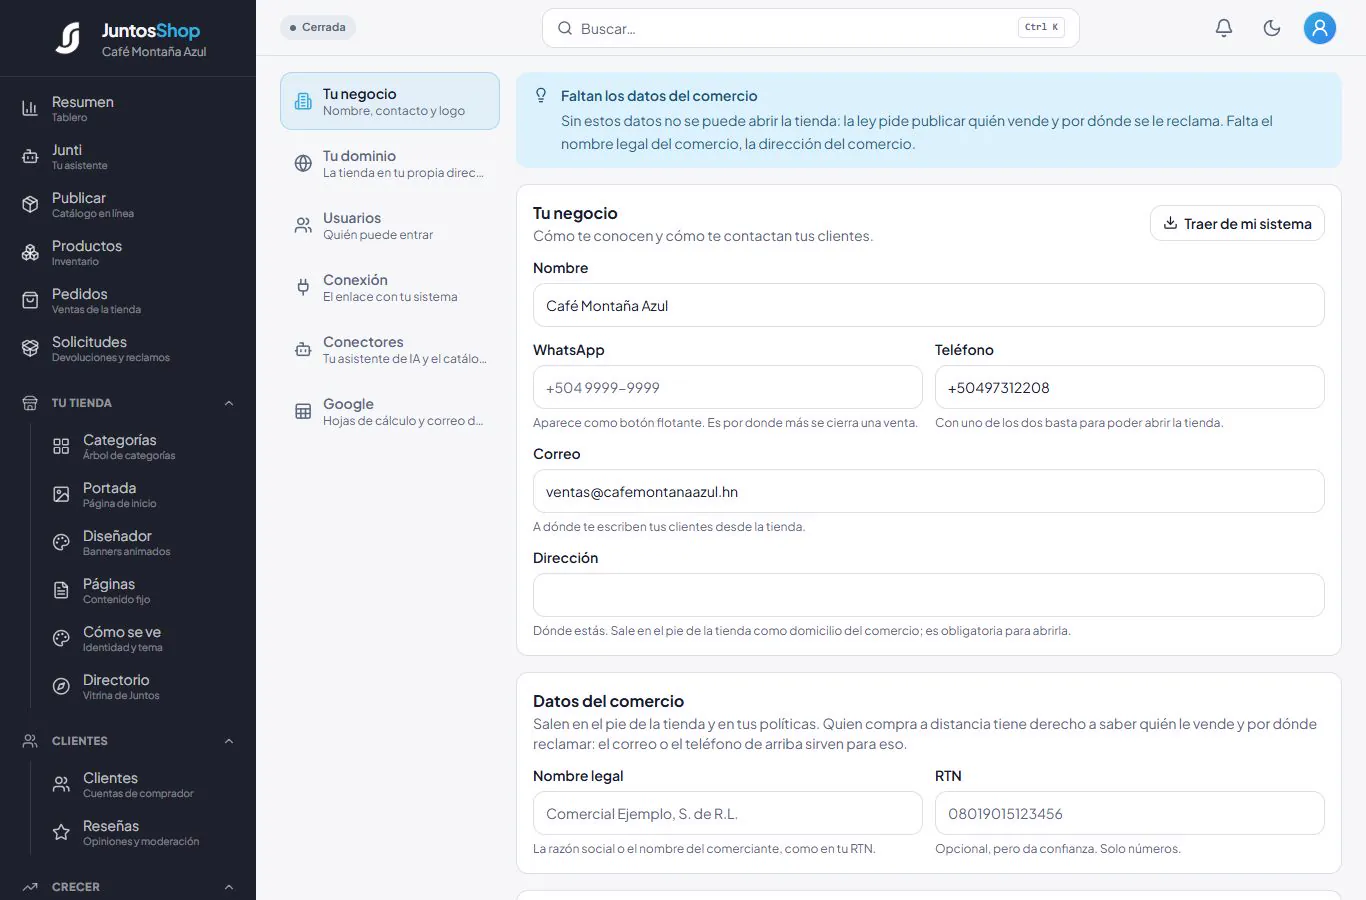This screenshot has width=1366, height=900.
Task: Toggle dark mode moon icon
Action: click(1272, 28)
